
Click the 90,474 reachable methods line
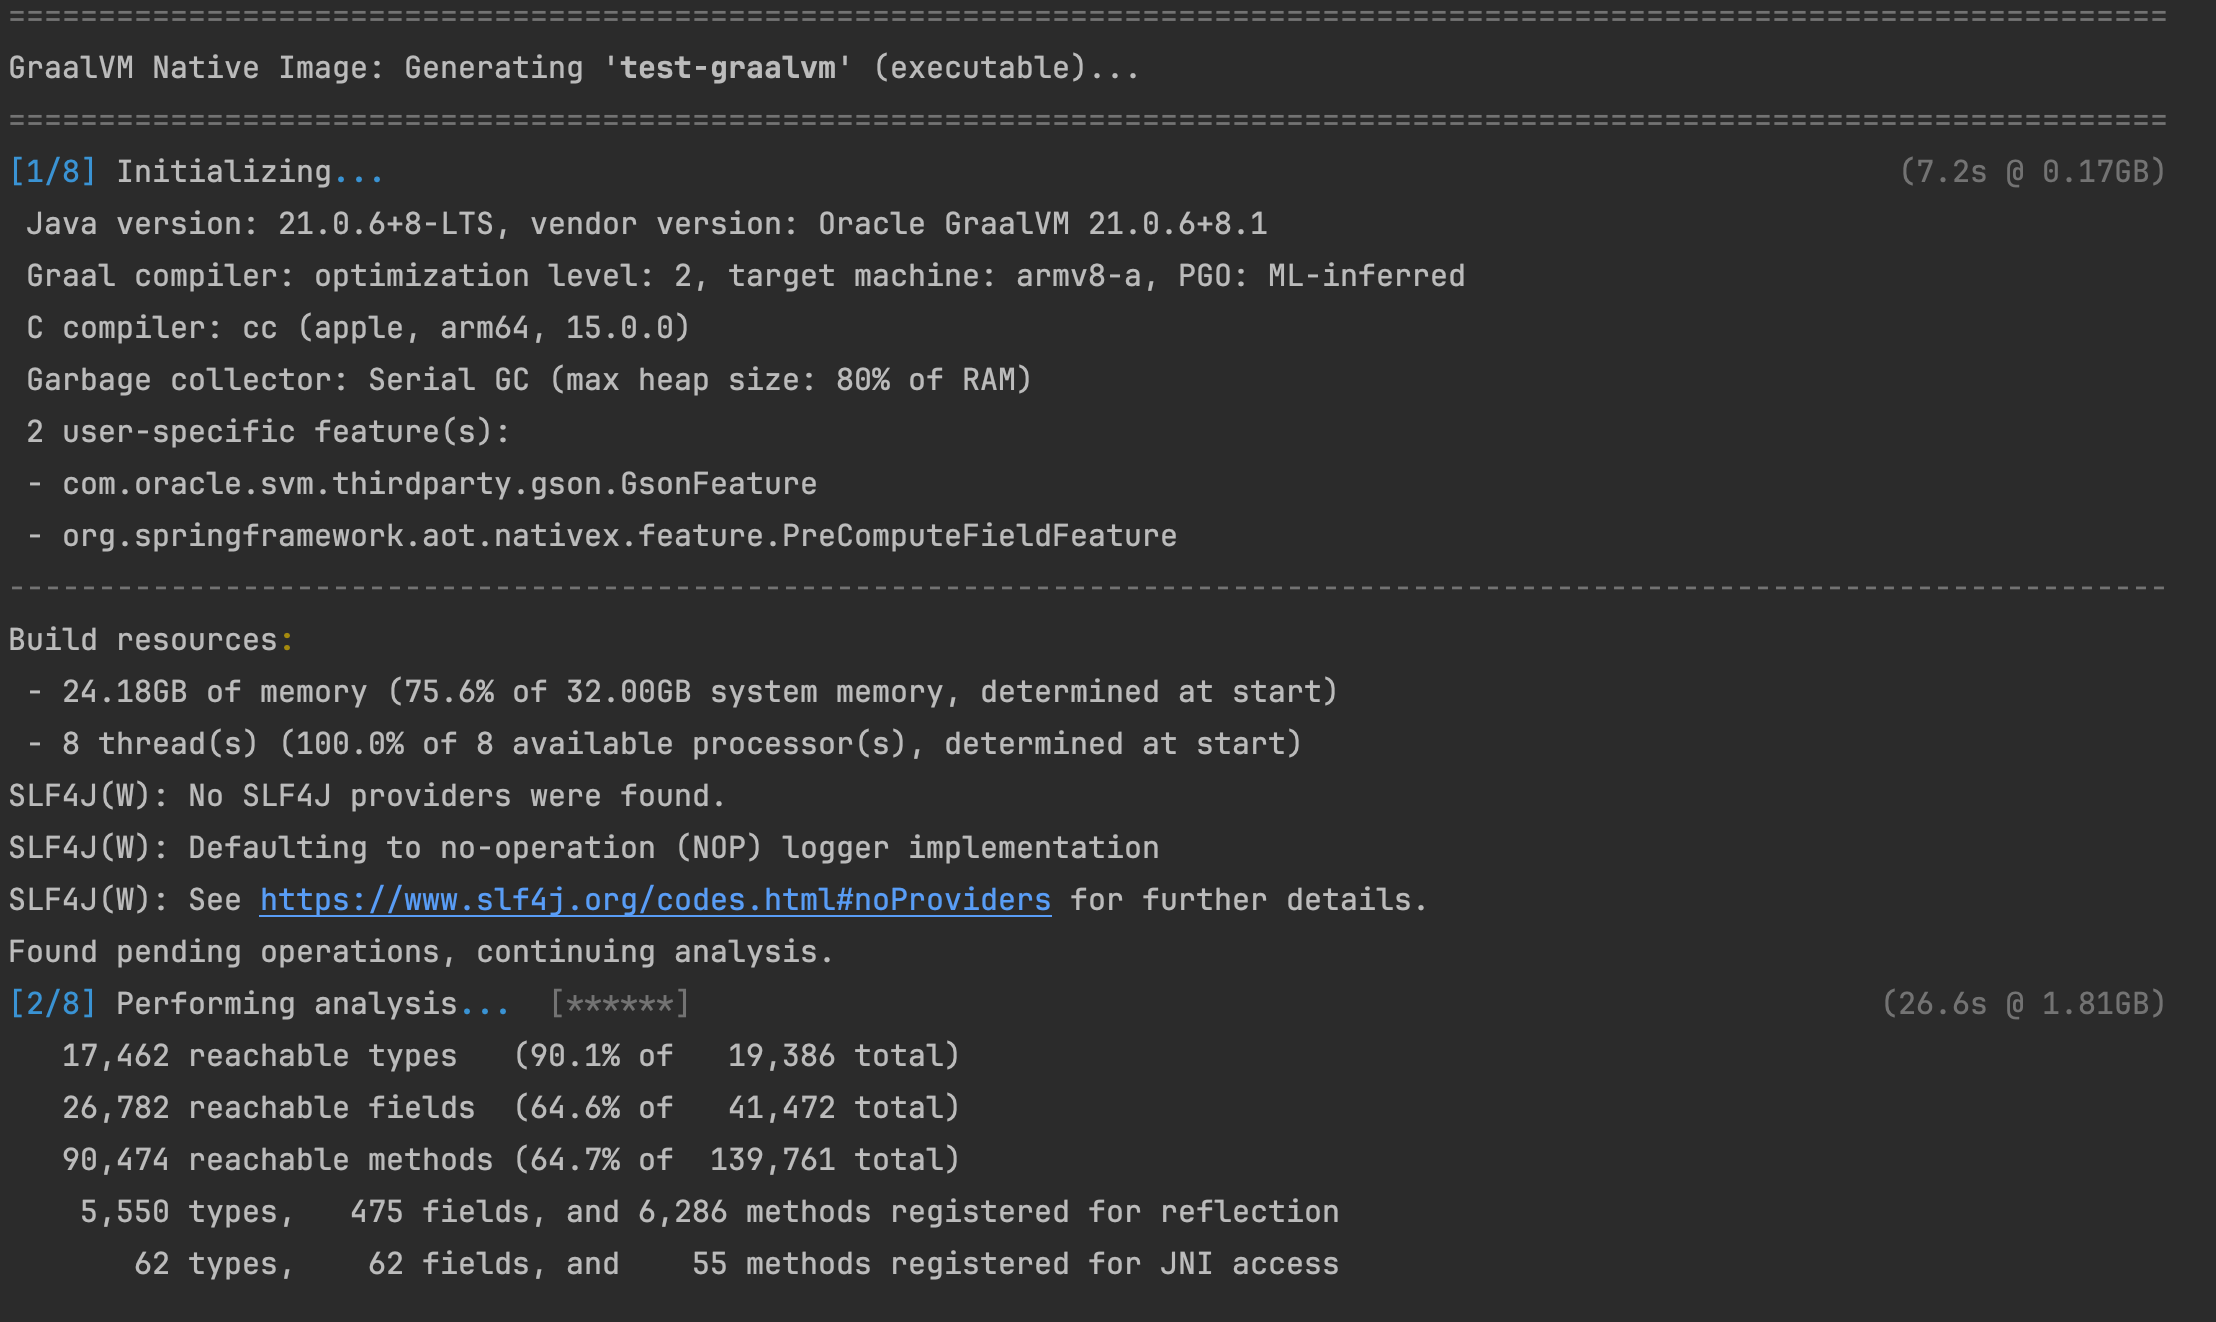[510, 1160]
